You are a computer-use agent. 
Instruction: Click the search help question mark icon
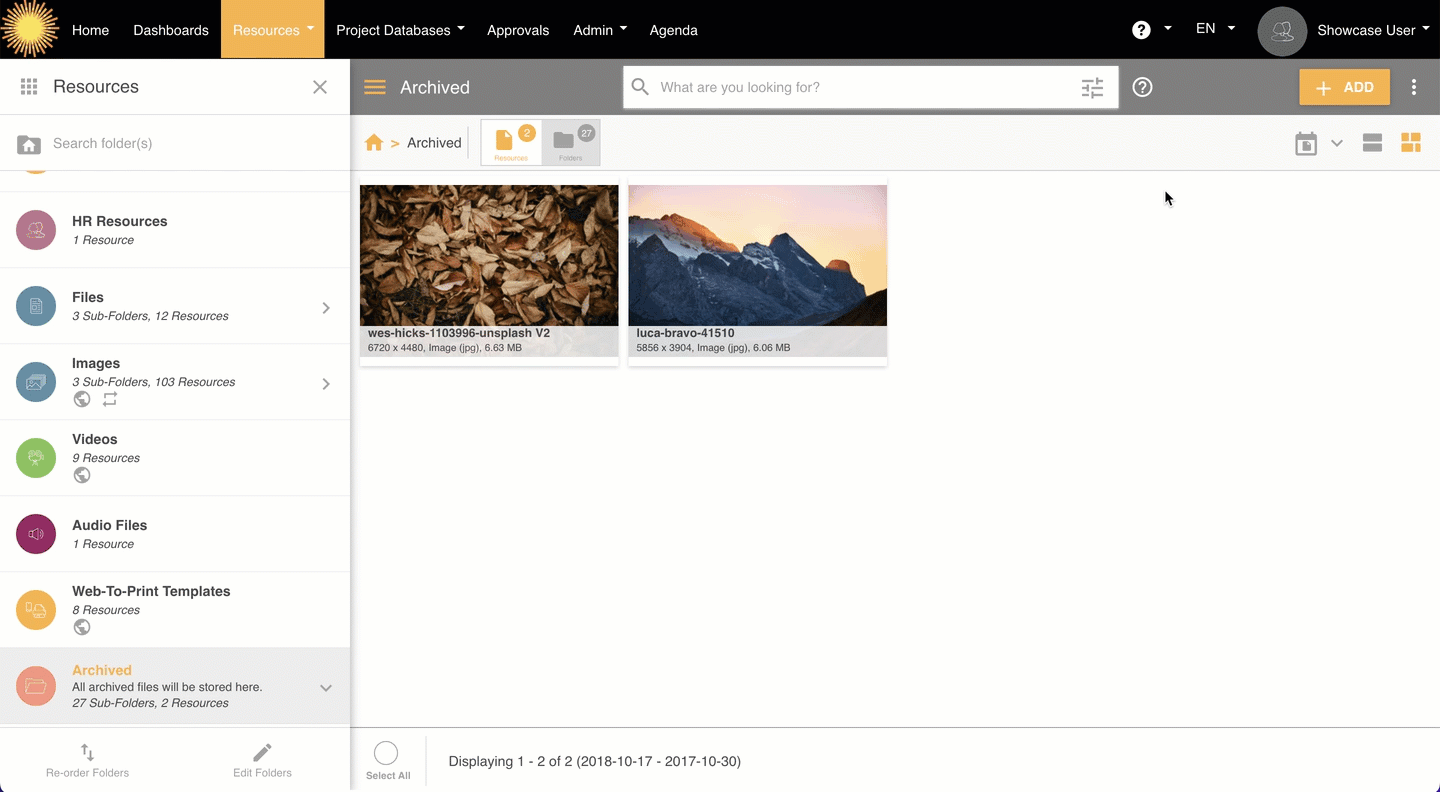pos(1142,87)
